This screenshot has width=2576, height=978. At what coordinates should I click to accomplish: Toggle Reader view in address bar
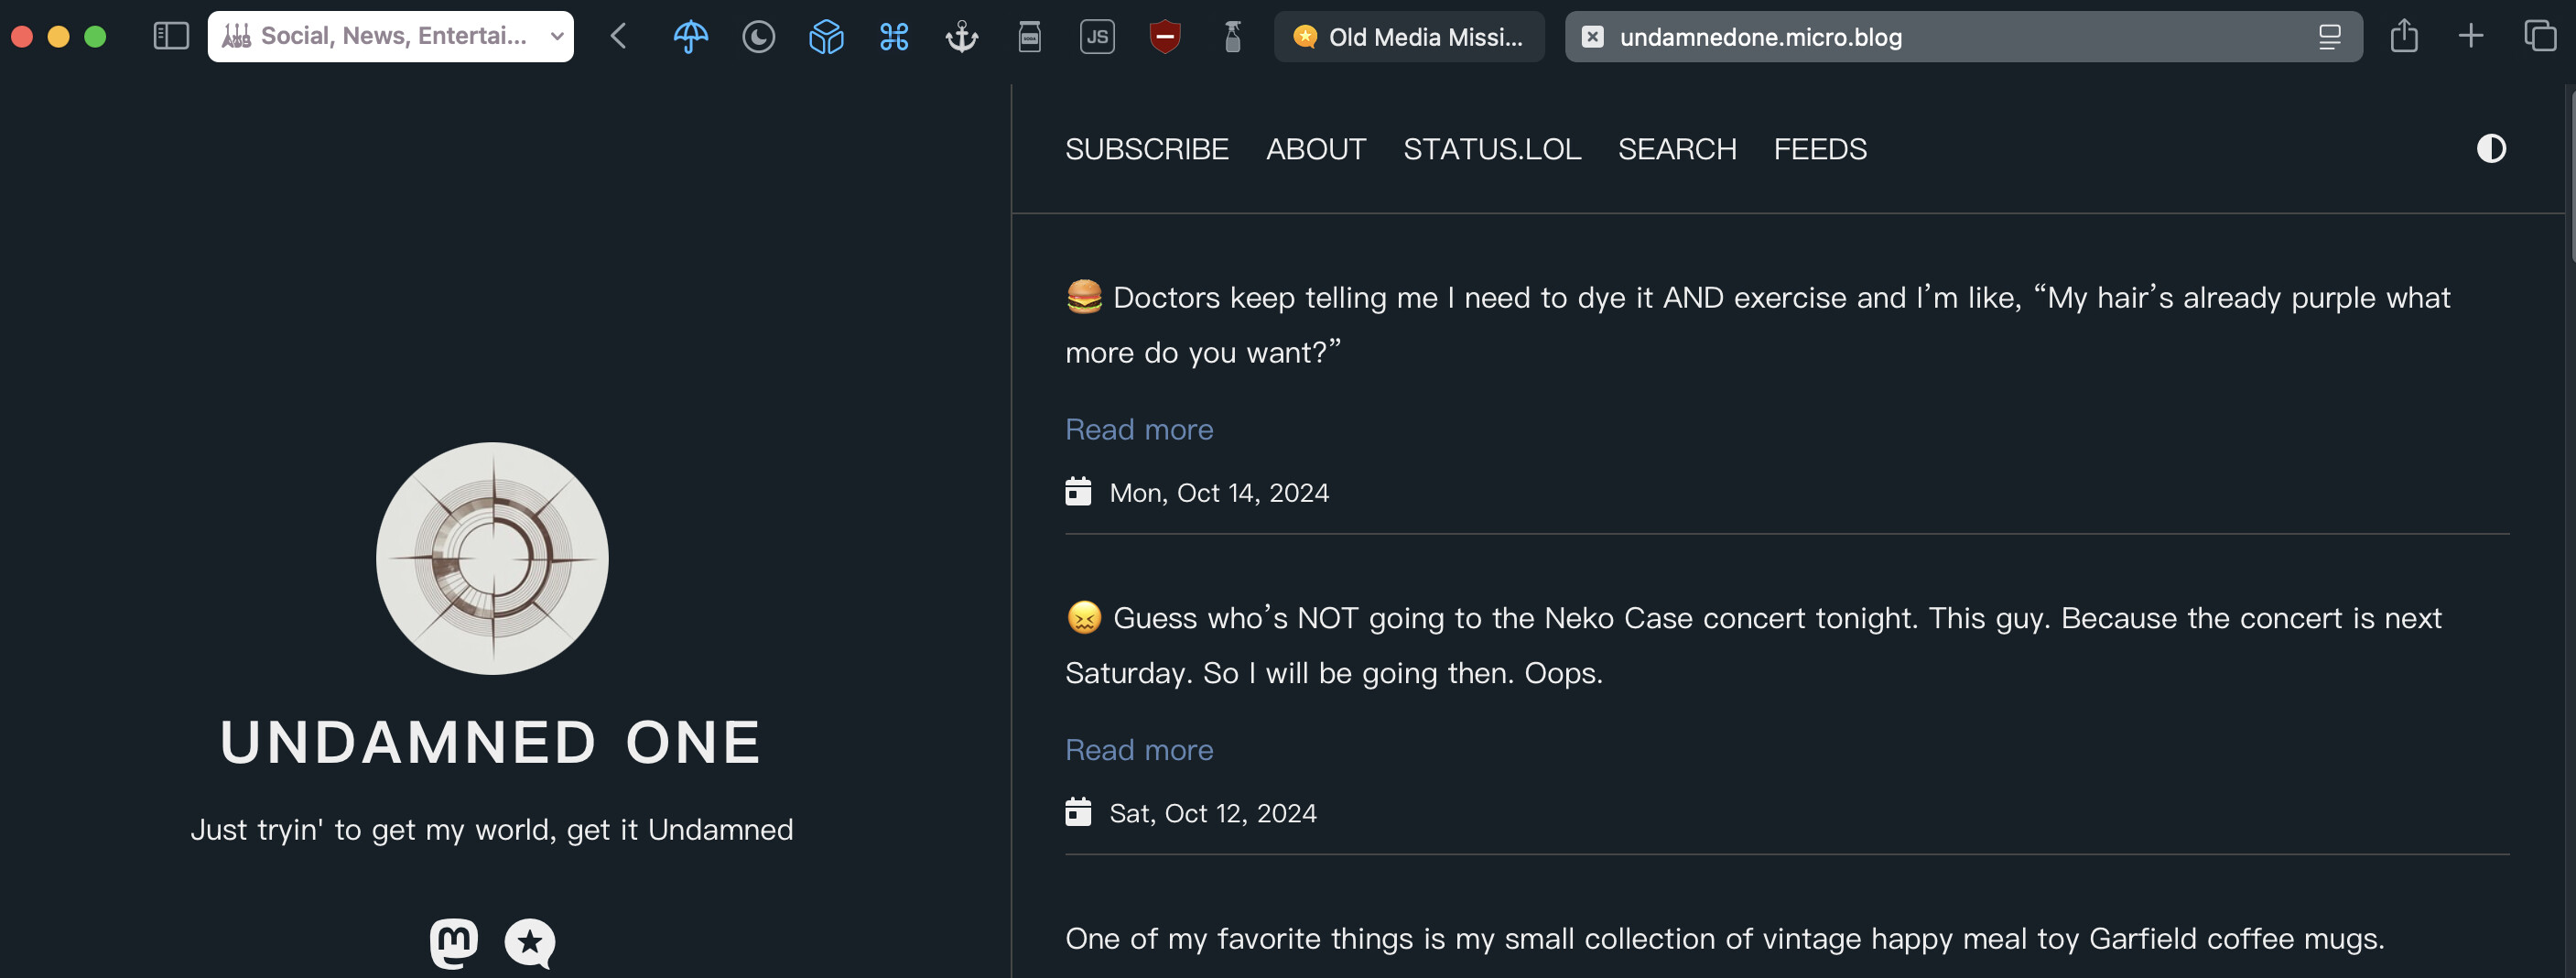pyautogui.click(x=2329, y=37)
